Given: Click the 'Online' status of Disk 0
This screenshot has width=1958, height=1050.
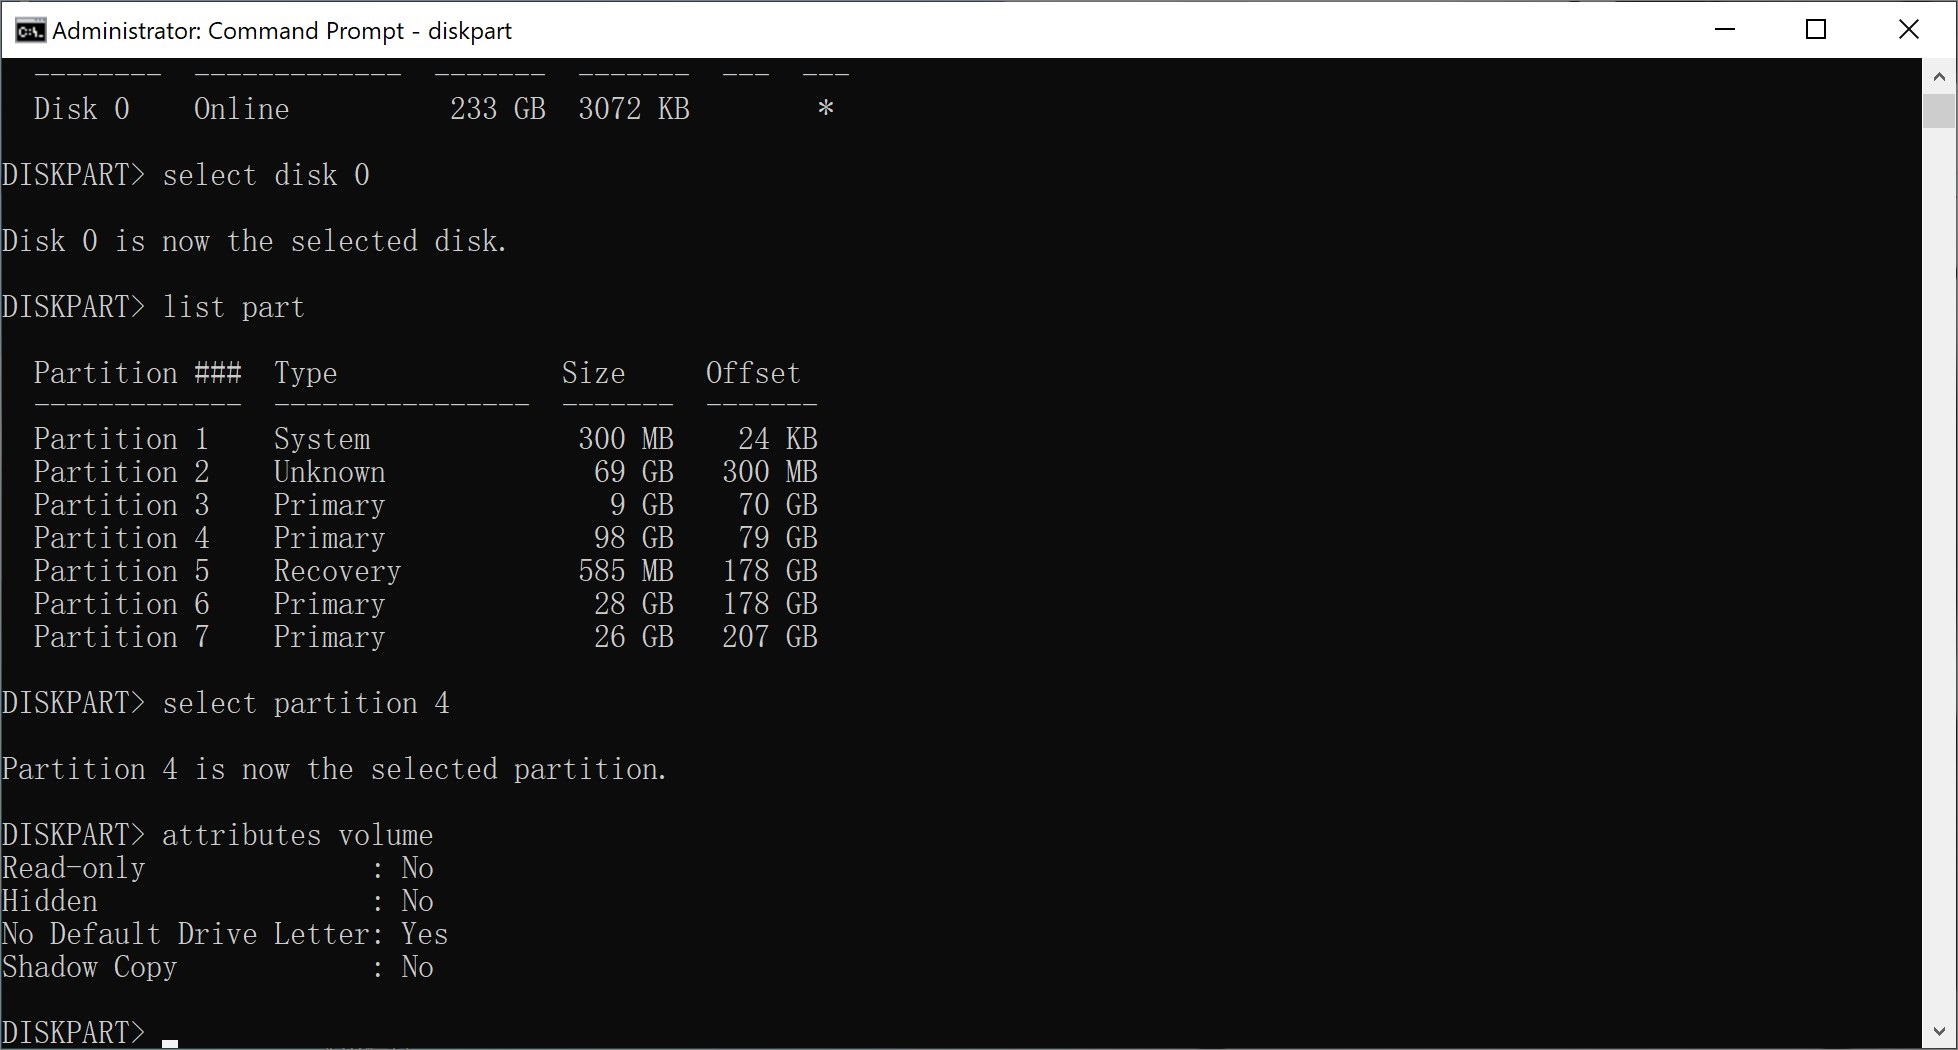Looking at the screenshot, I should tap(242, 109).
